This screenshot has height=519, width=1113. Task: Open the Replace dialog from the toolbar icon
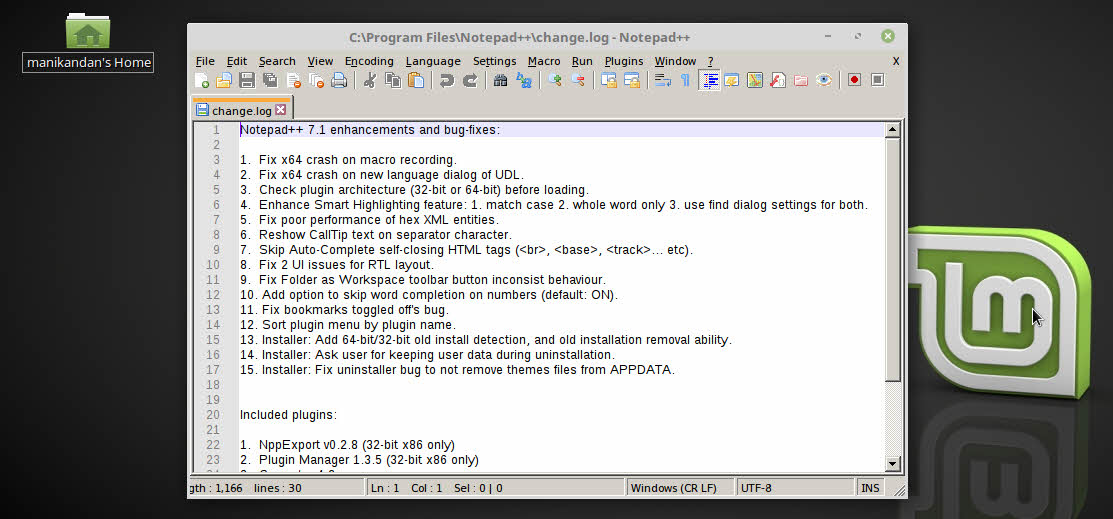pos(524,80)
